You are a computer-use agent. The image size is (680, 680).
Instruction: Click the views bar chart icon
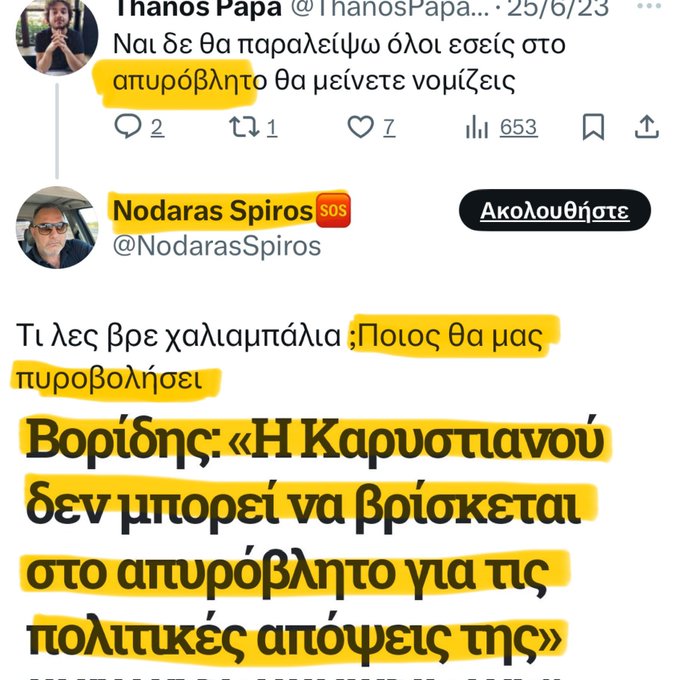(476, 127)
